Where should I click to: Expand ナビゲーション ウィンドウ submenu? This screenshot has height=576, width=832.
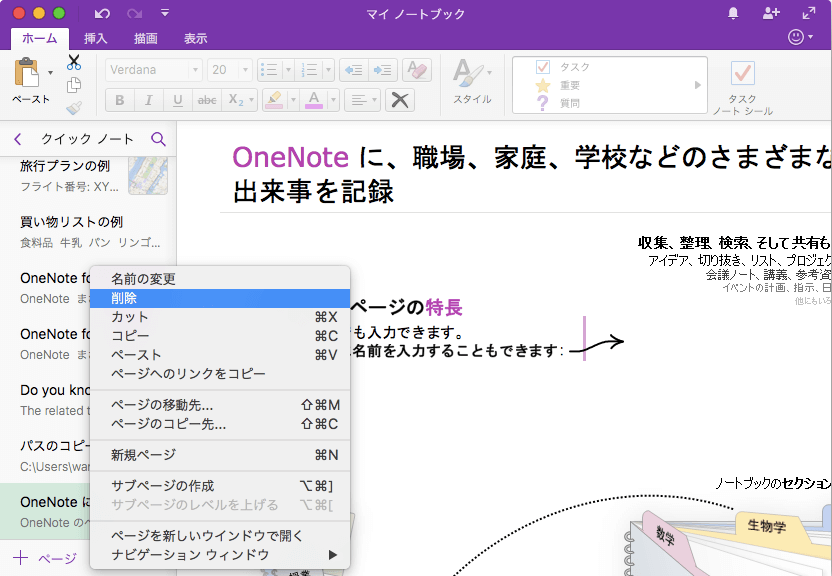click(220, 555)
